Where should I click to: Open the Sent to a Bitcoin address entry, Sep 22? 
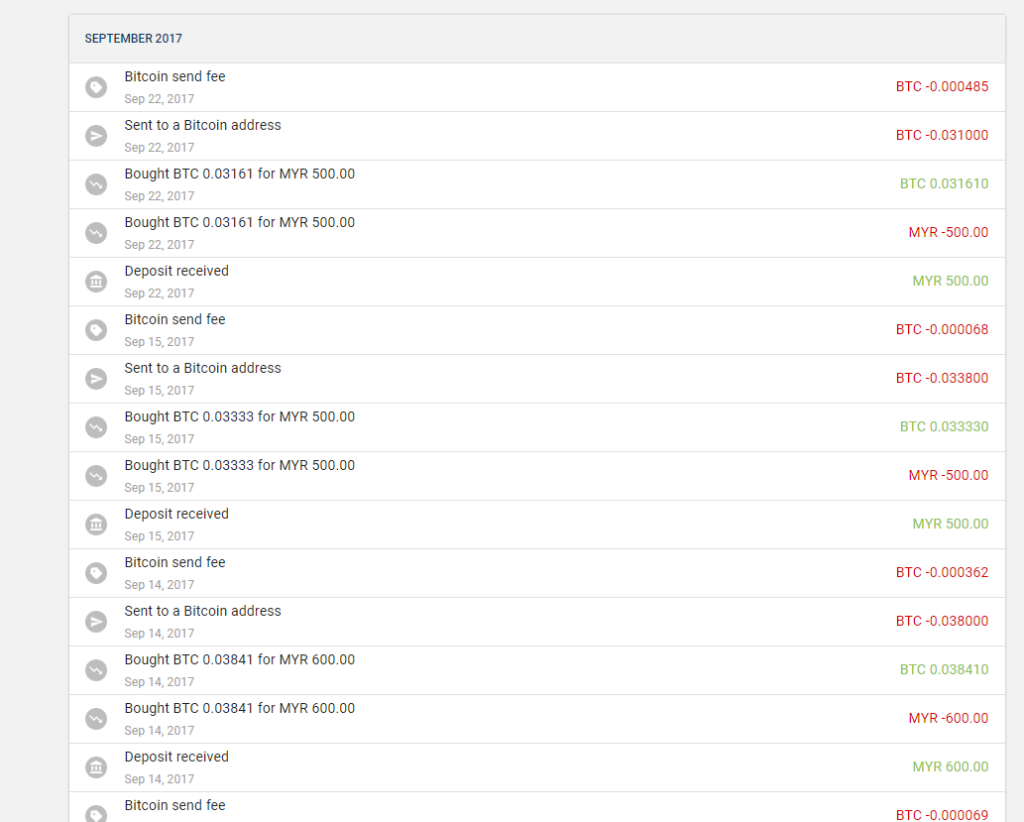click(537, 136)
